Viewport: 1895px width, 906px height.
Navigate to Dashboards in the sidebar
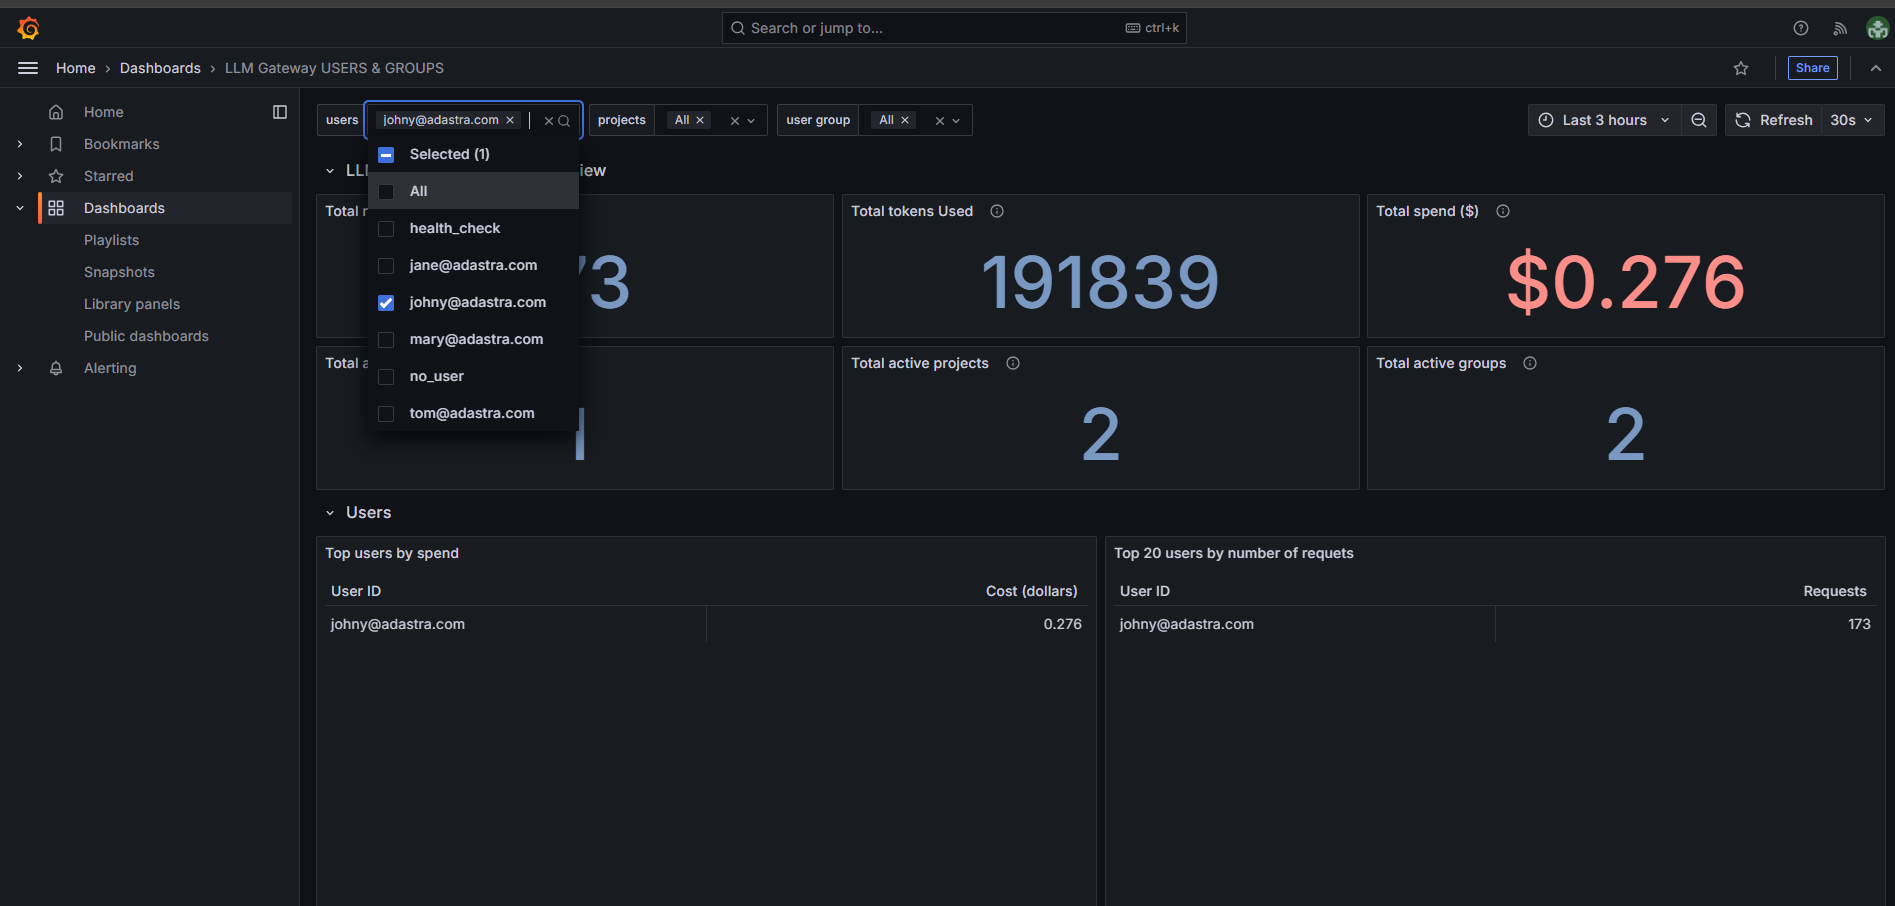point(124,207)
